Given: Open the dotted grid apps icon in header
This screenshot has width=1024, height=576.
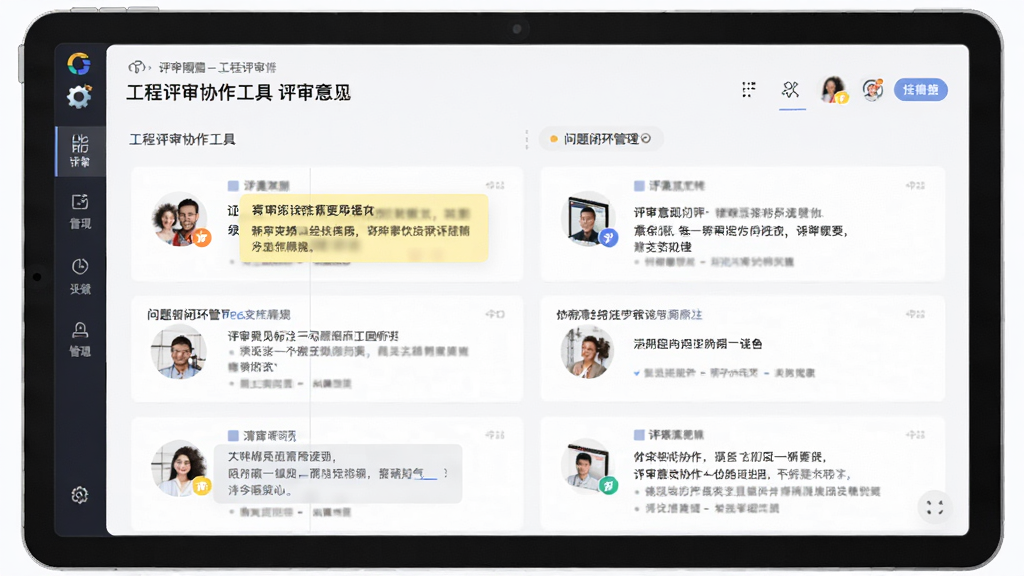Looking at the screenshot, I should click(x=748, y=89).
